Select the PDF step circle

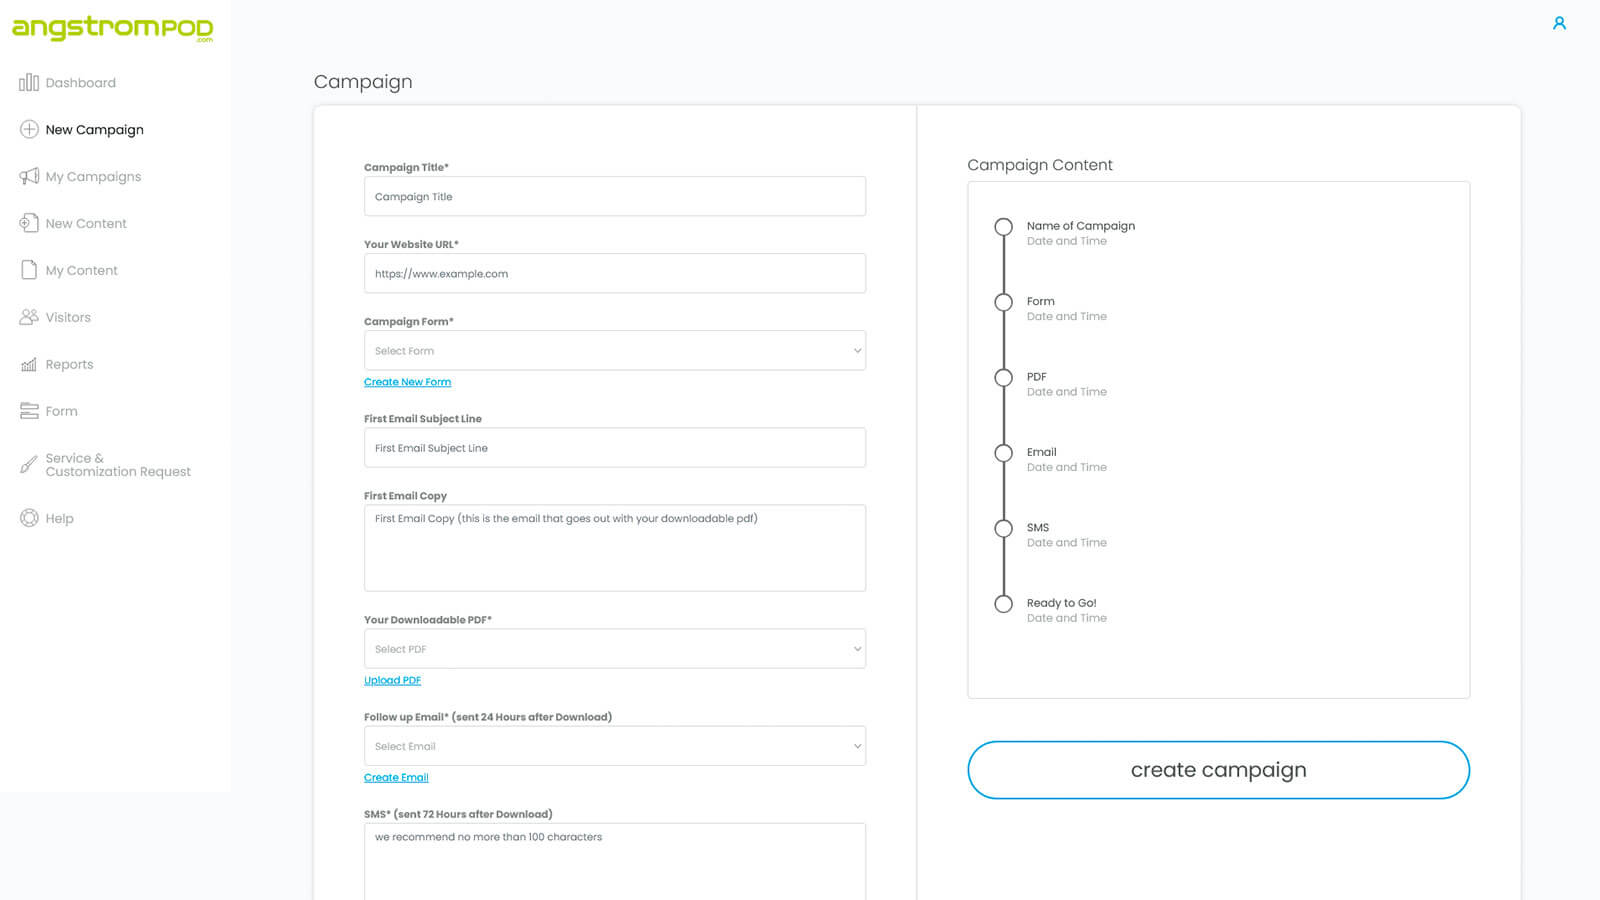pos(1003,378)
